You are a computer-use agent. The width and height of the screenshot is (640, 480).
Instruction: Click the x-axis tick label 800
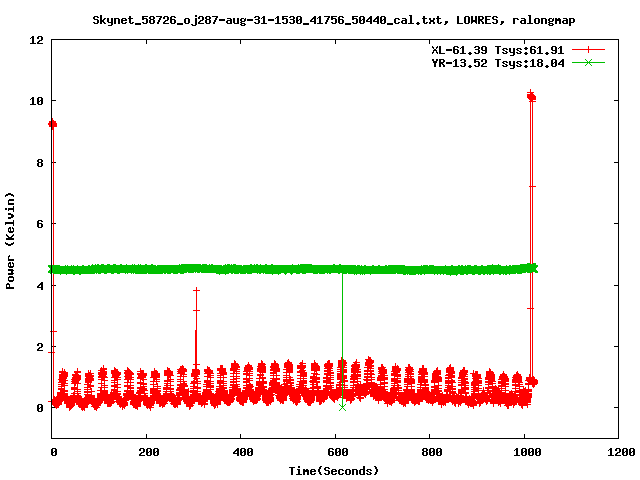click(432, 452)
